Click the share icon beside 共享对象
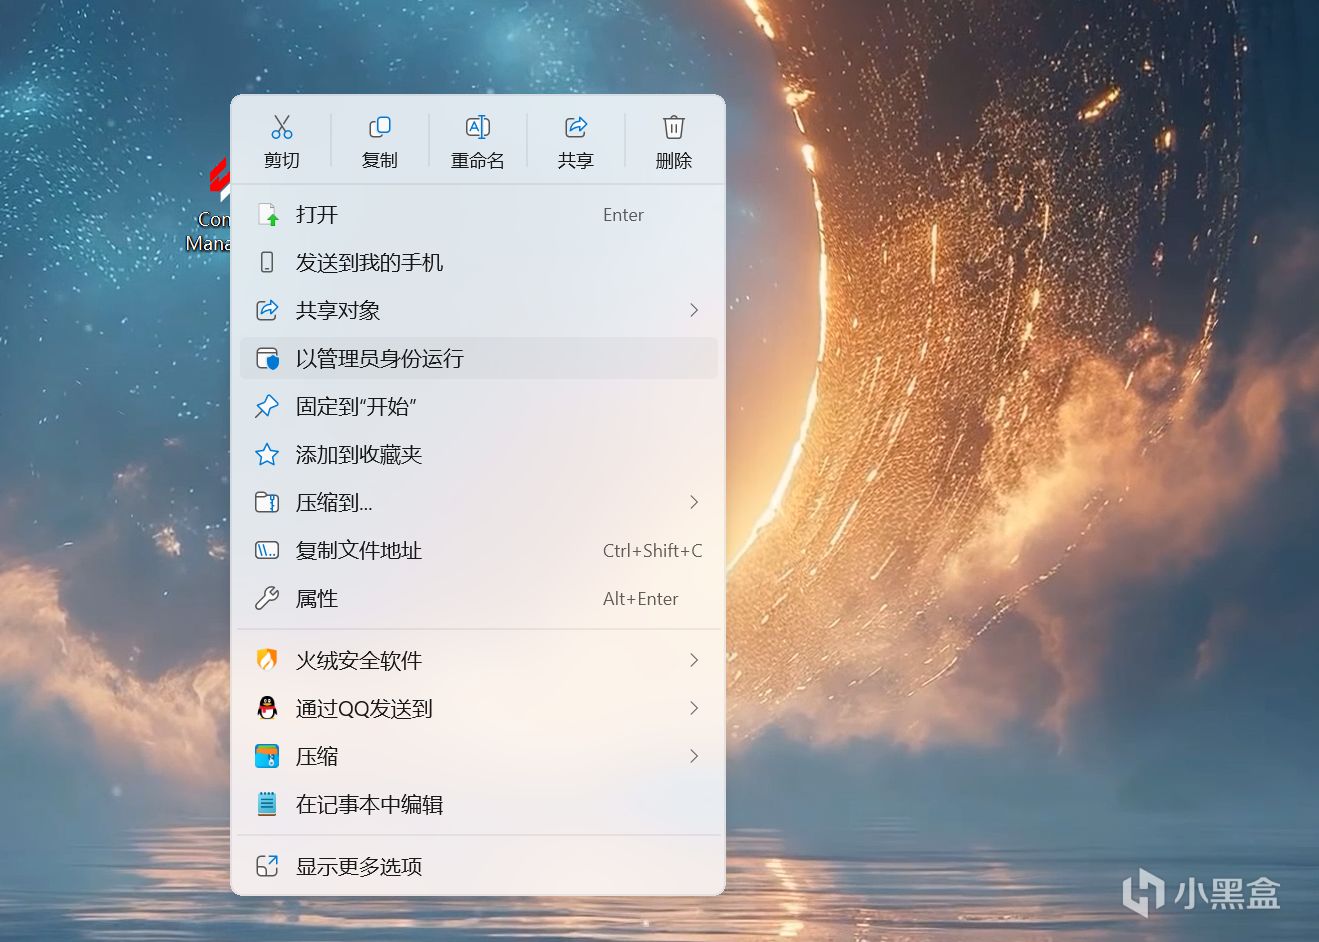This screenshot has height=942, width=1319. [x=267, y=310]
